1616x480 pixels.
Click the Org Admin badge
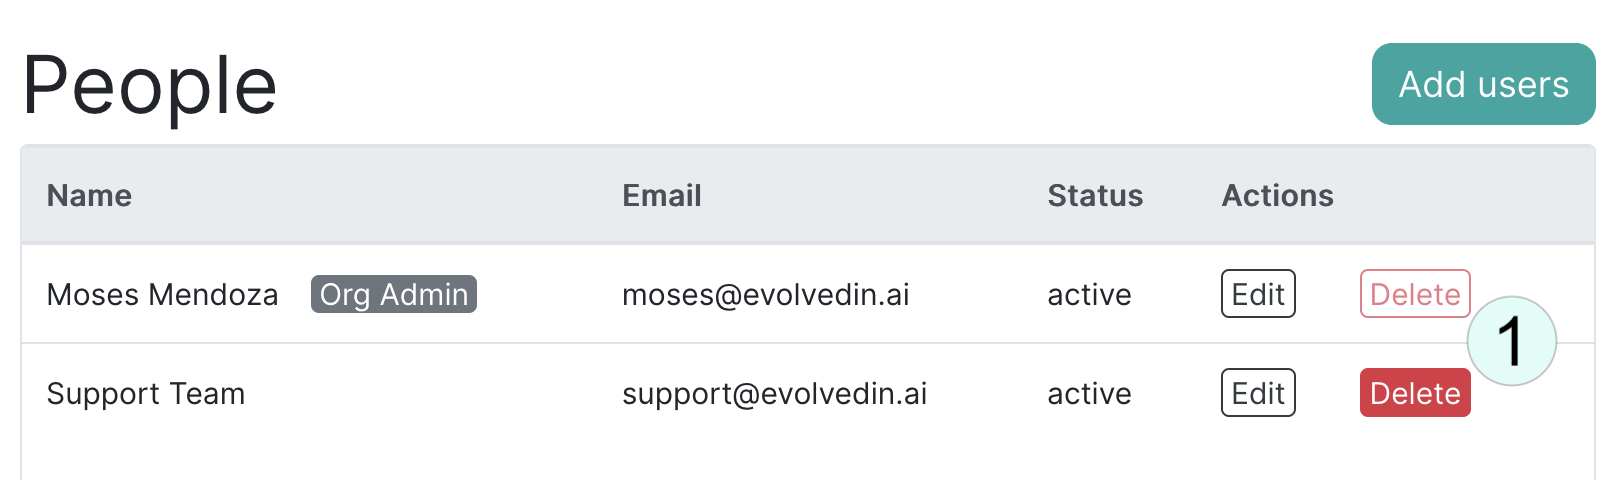click(394, 294)
